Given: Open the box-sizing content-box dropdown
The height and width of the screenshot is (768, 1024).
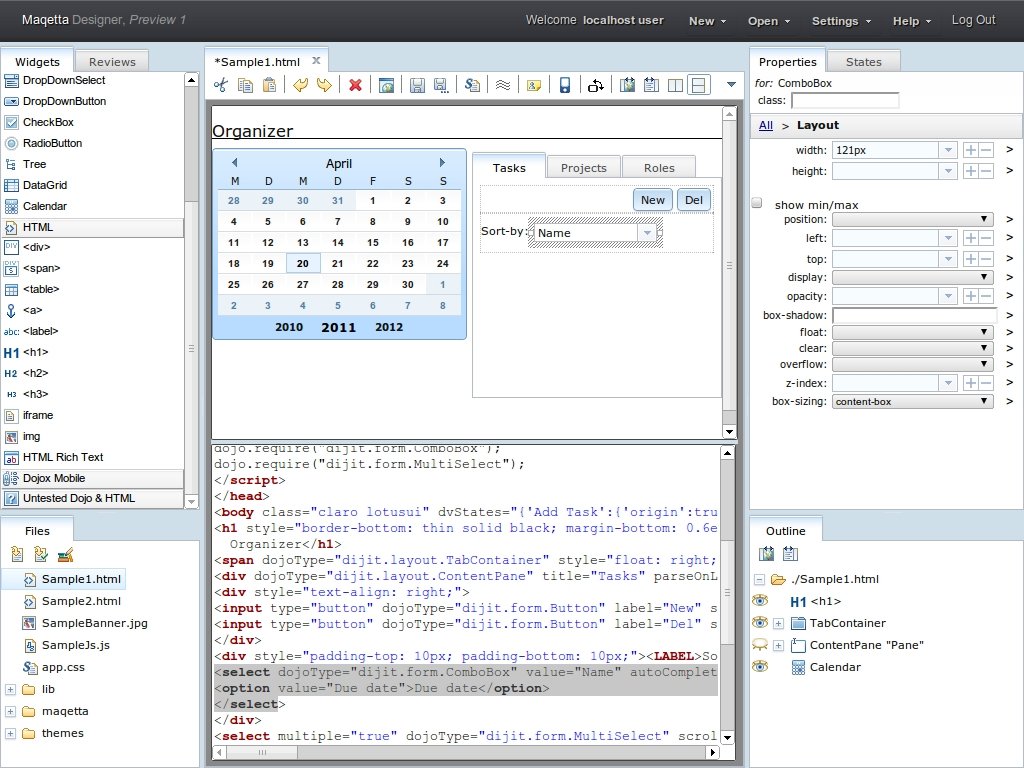Looking at the screenshot, I should (913, 402).
